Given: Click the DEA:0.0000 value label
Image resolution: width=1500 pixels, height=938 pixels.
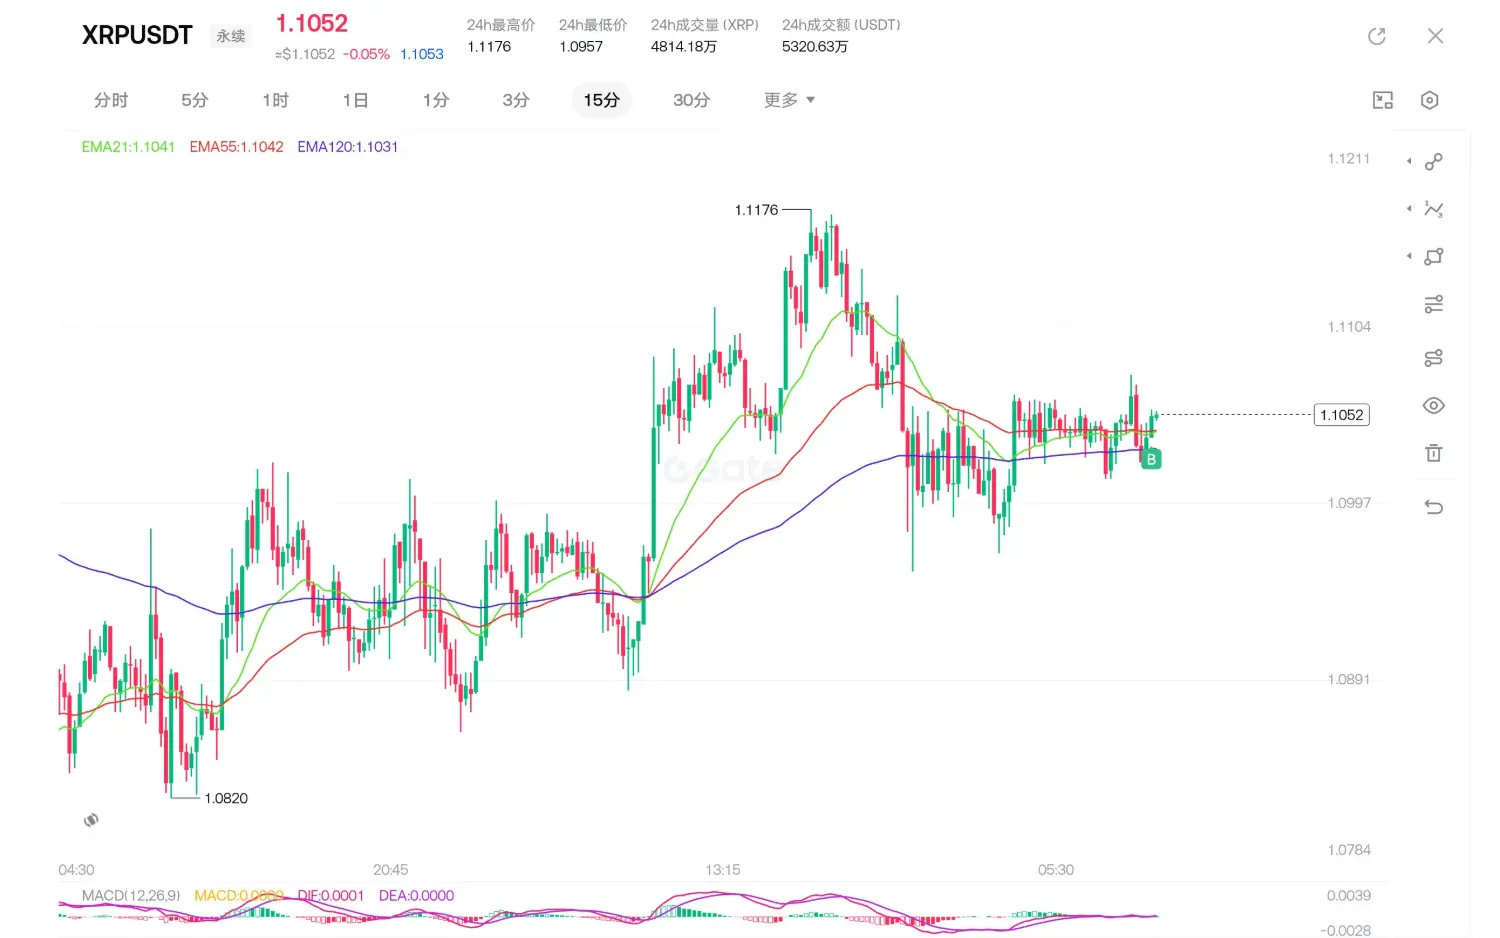Looking at the screenshot, I should click(x=416, y=895).
